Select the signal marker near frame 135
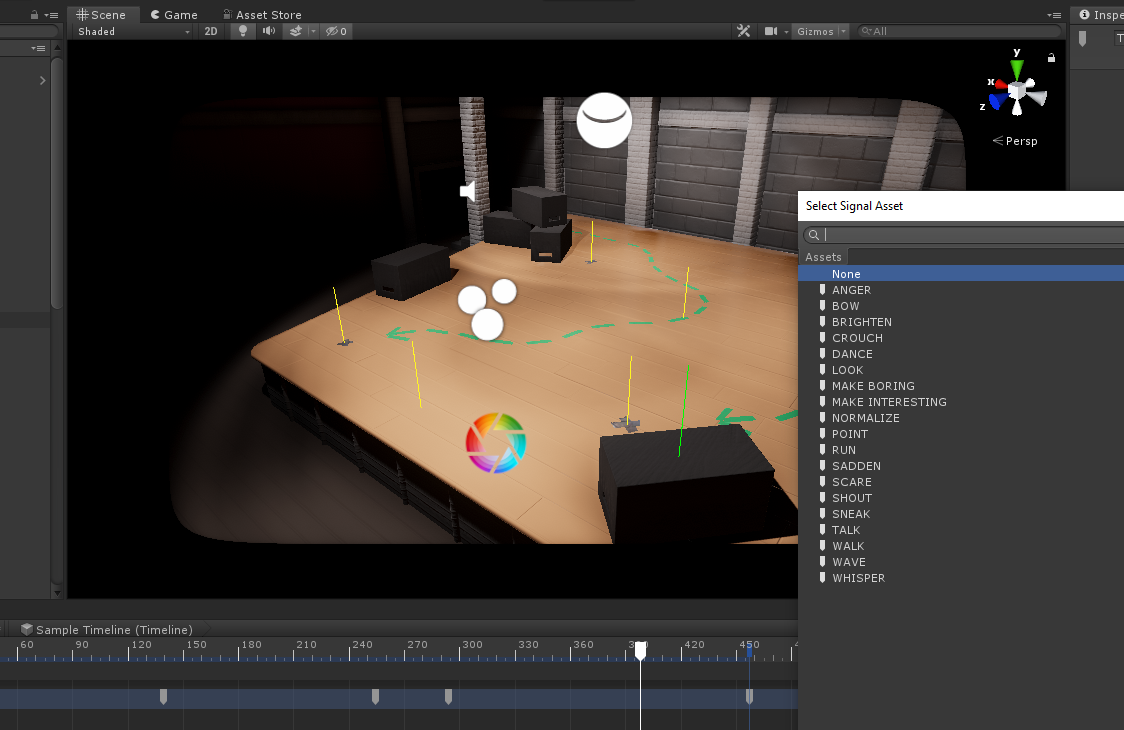This screenshot has height=730, width=1124. [163, 696]
